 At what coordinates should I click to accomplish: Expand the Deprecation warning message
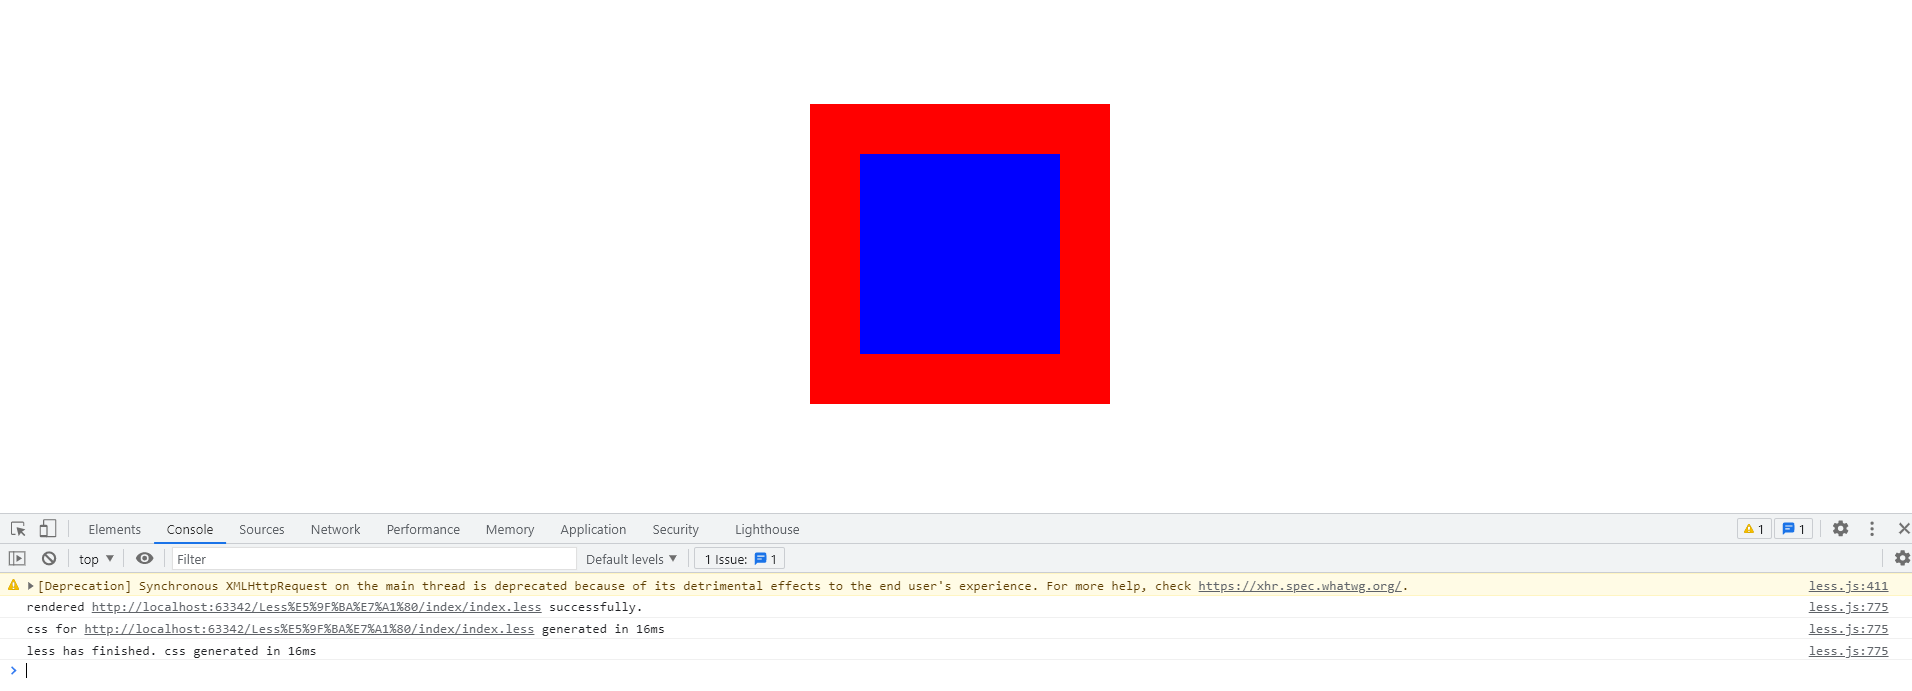point(31,586)
